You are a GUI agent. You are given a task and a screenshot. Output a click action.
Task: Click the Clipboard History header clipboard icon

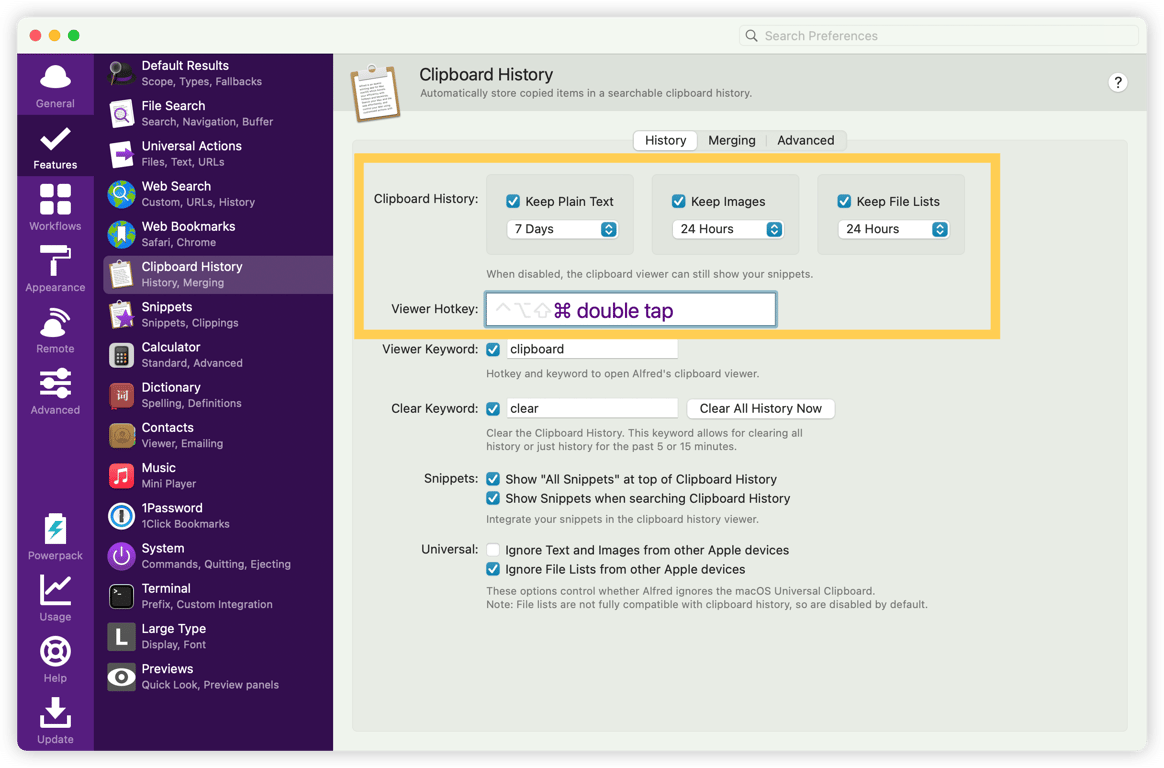[x=376, y=93]
